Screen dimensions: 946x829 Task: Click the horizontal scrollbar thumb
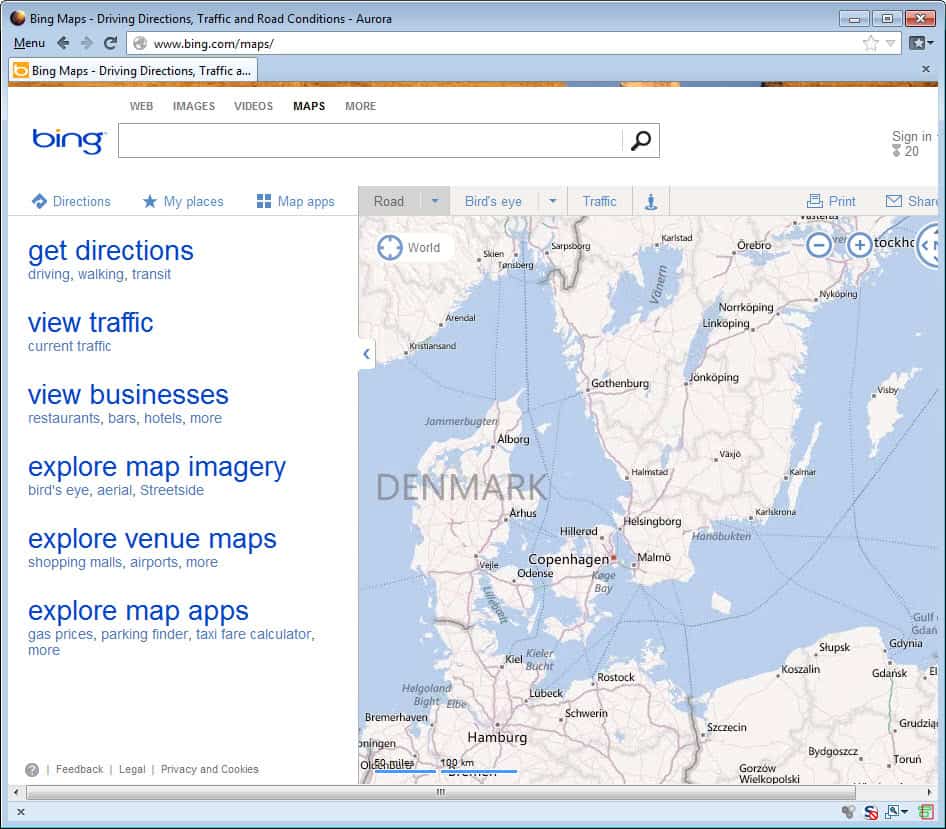441,792
